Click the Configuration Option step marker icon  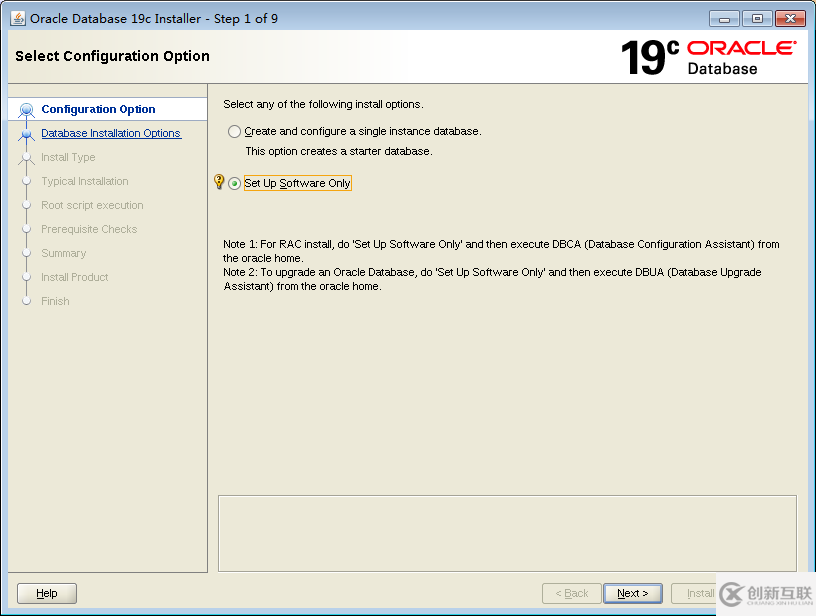click(26, 110)
